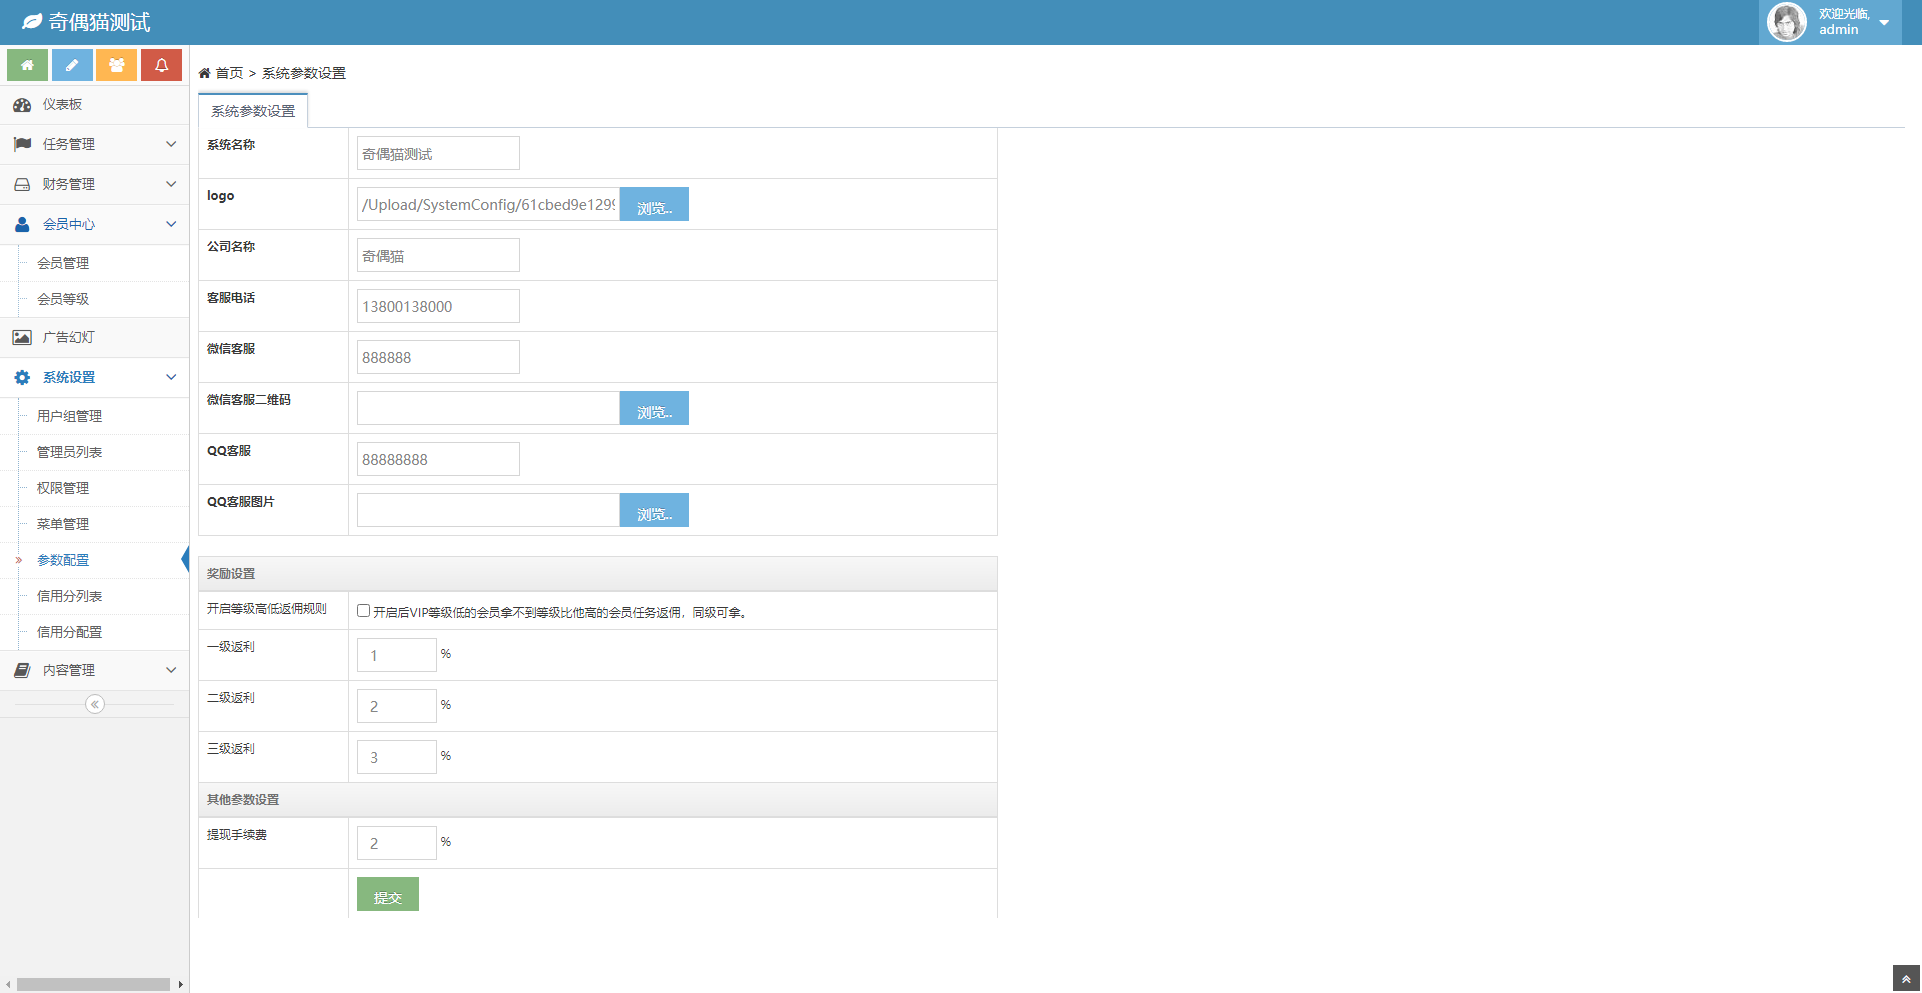Collapse sidebar with double-chevron icon
Screen dimensions: 1922x993
point(95,704)
